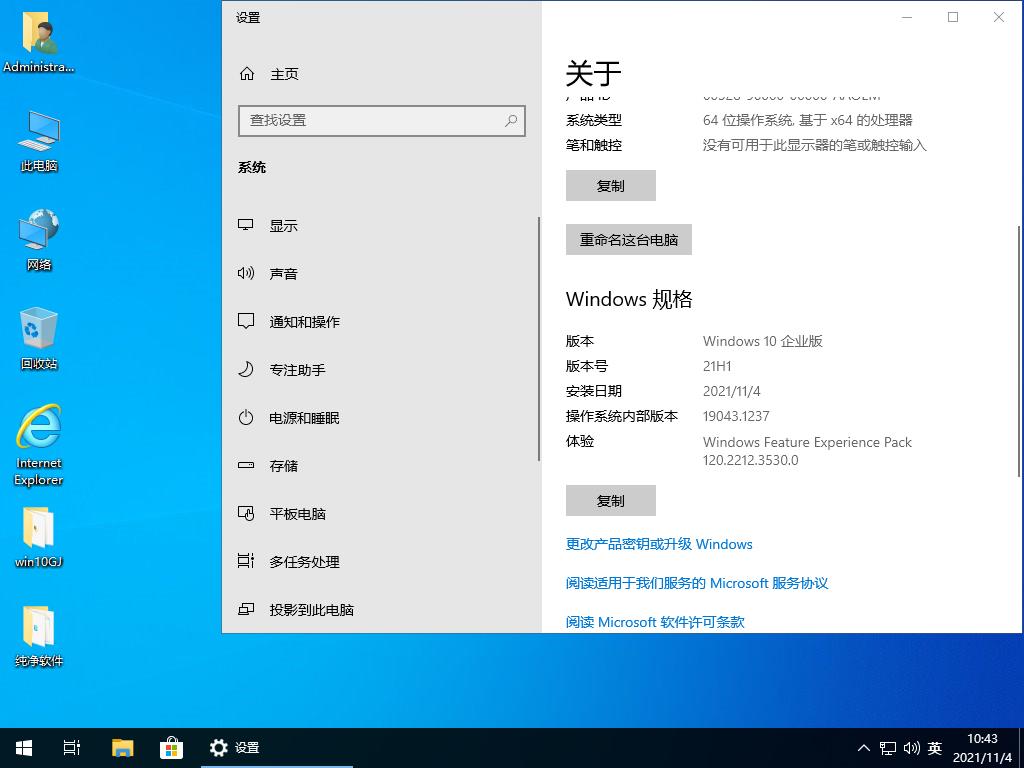
Task: Select the 专注助手 moon icon
Action: coord(246,370)
